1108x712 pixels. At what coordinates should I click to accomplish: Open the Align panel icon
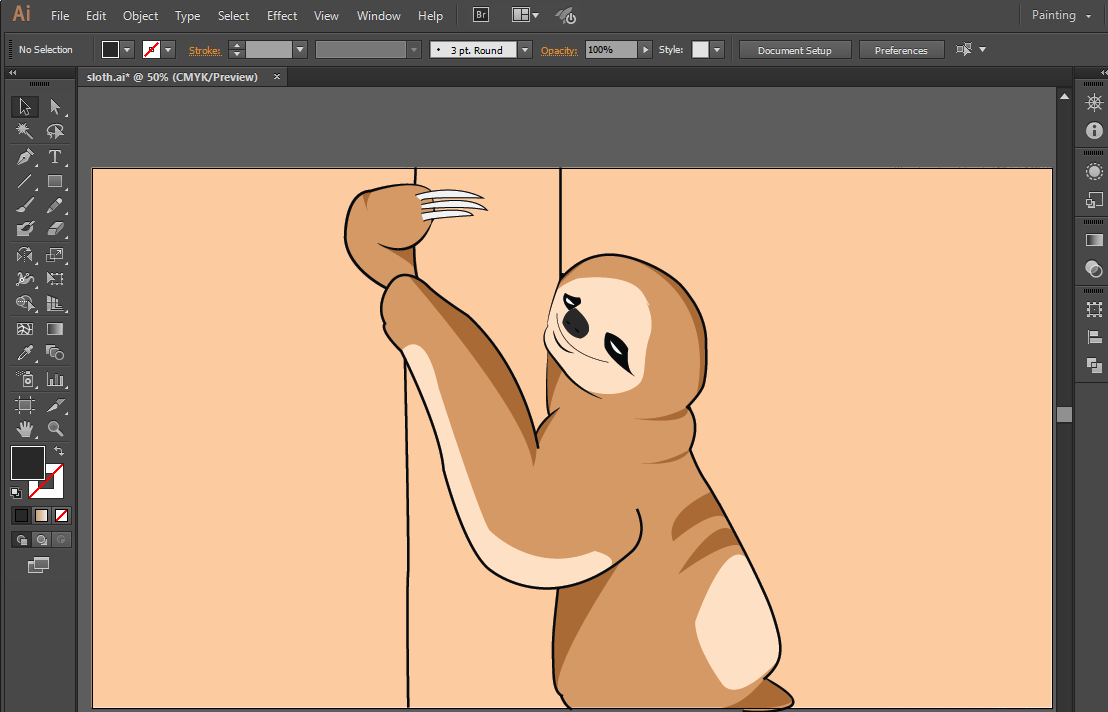click(x=1094, y=338)
